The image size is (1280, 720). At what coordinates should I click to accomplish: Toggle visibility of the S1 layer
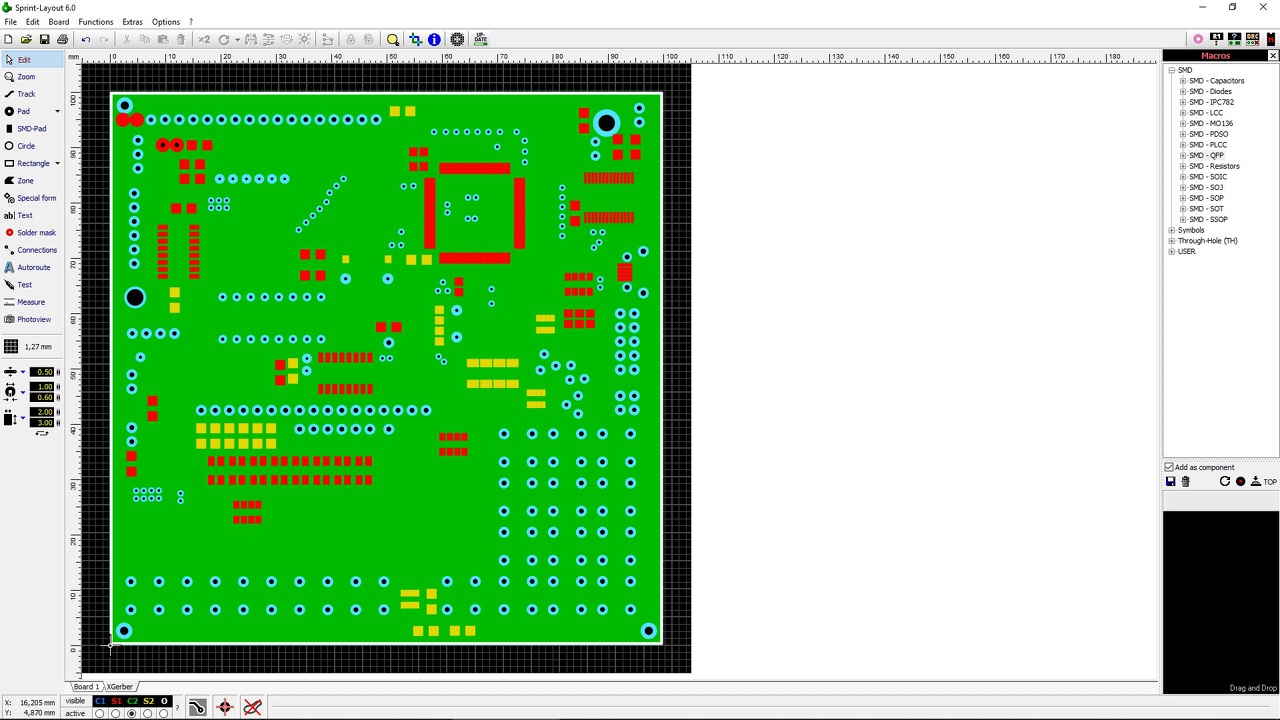(x=116, y=702)
